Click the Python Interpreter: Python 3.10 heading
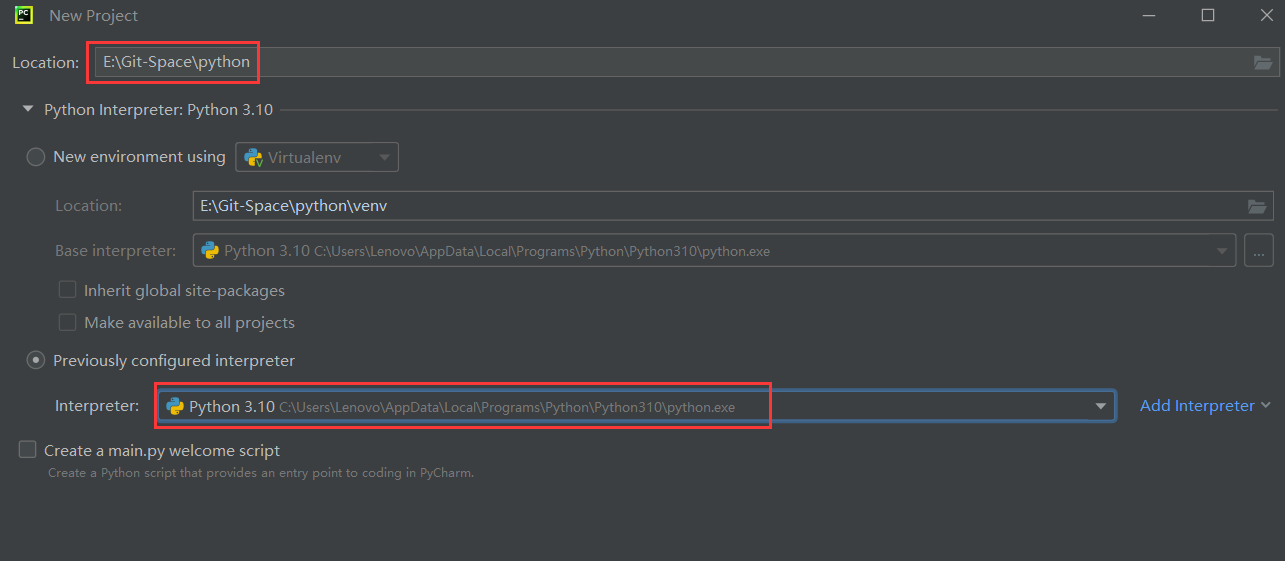 [158, 109]
